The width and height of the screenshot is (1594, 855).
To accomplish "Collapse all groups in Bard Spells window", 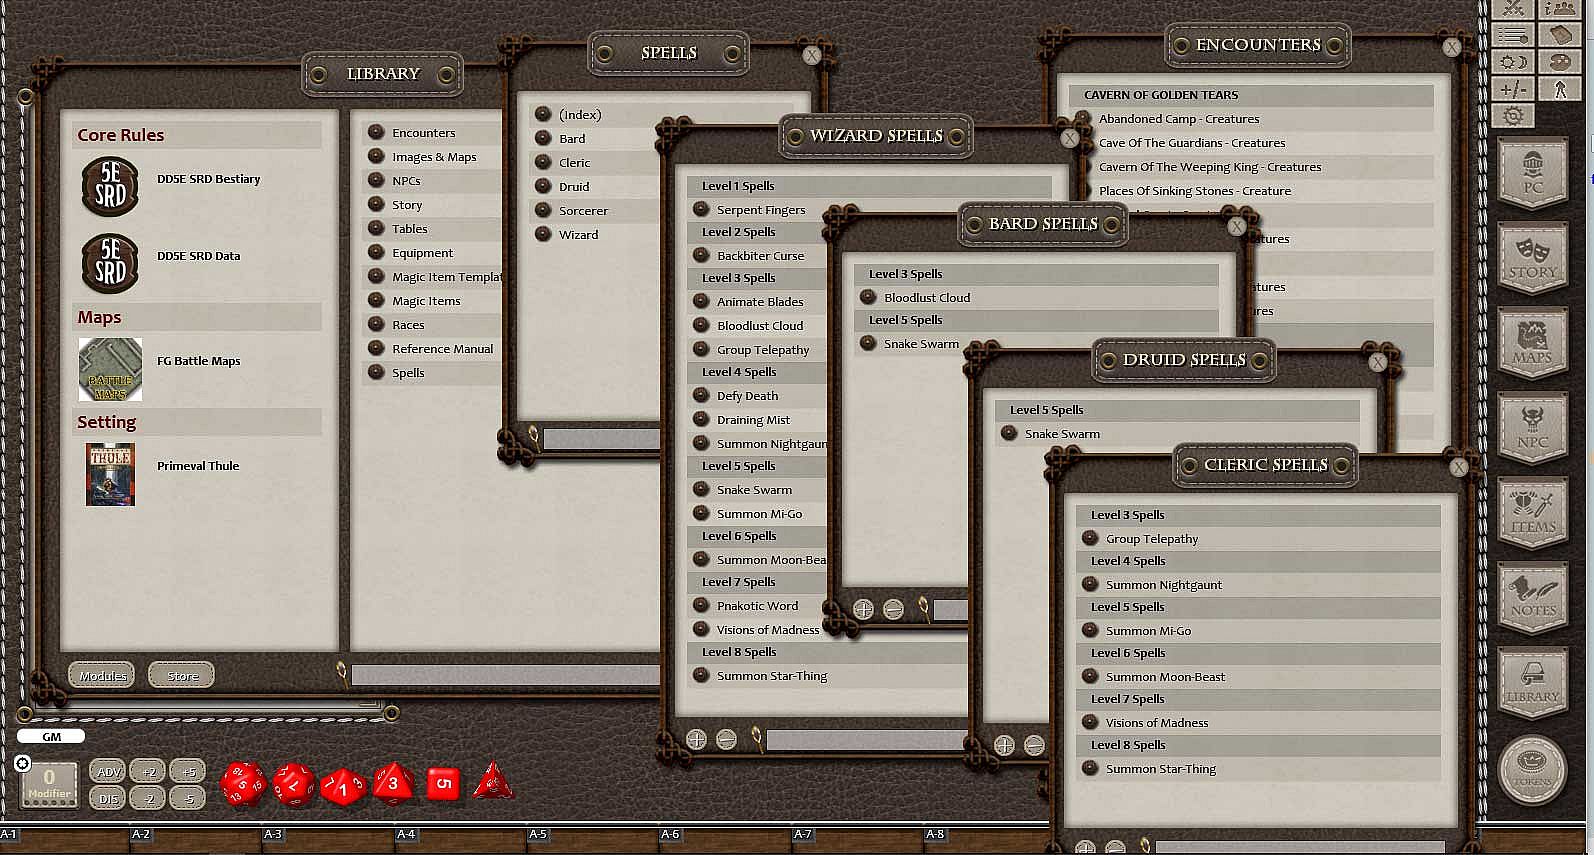I will 893,609.
